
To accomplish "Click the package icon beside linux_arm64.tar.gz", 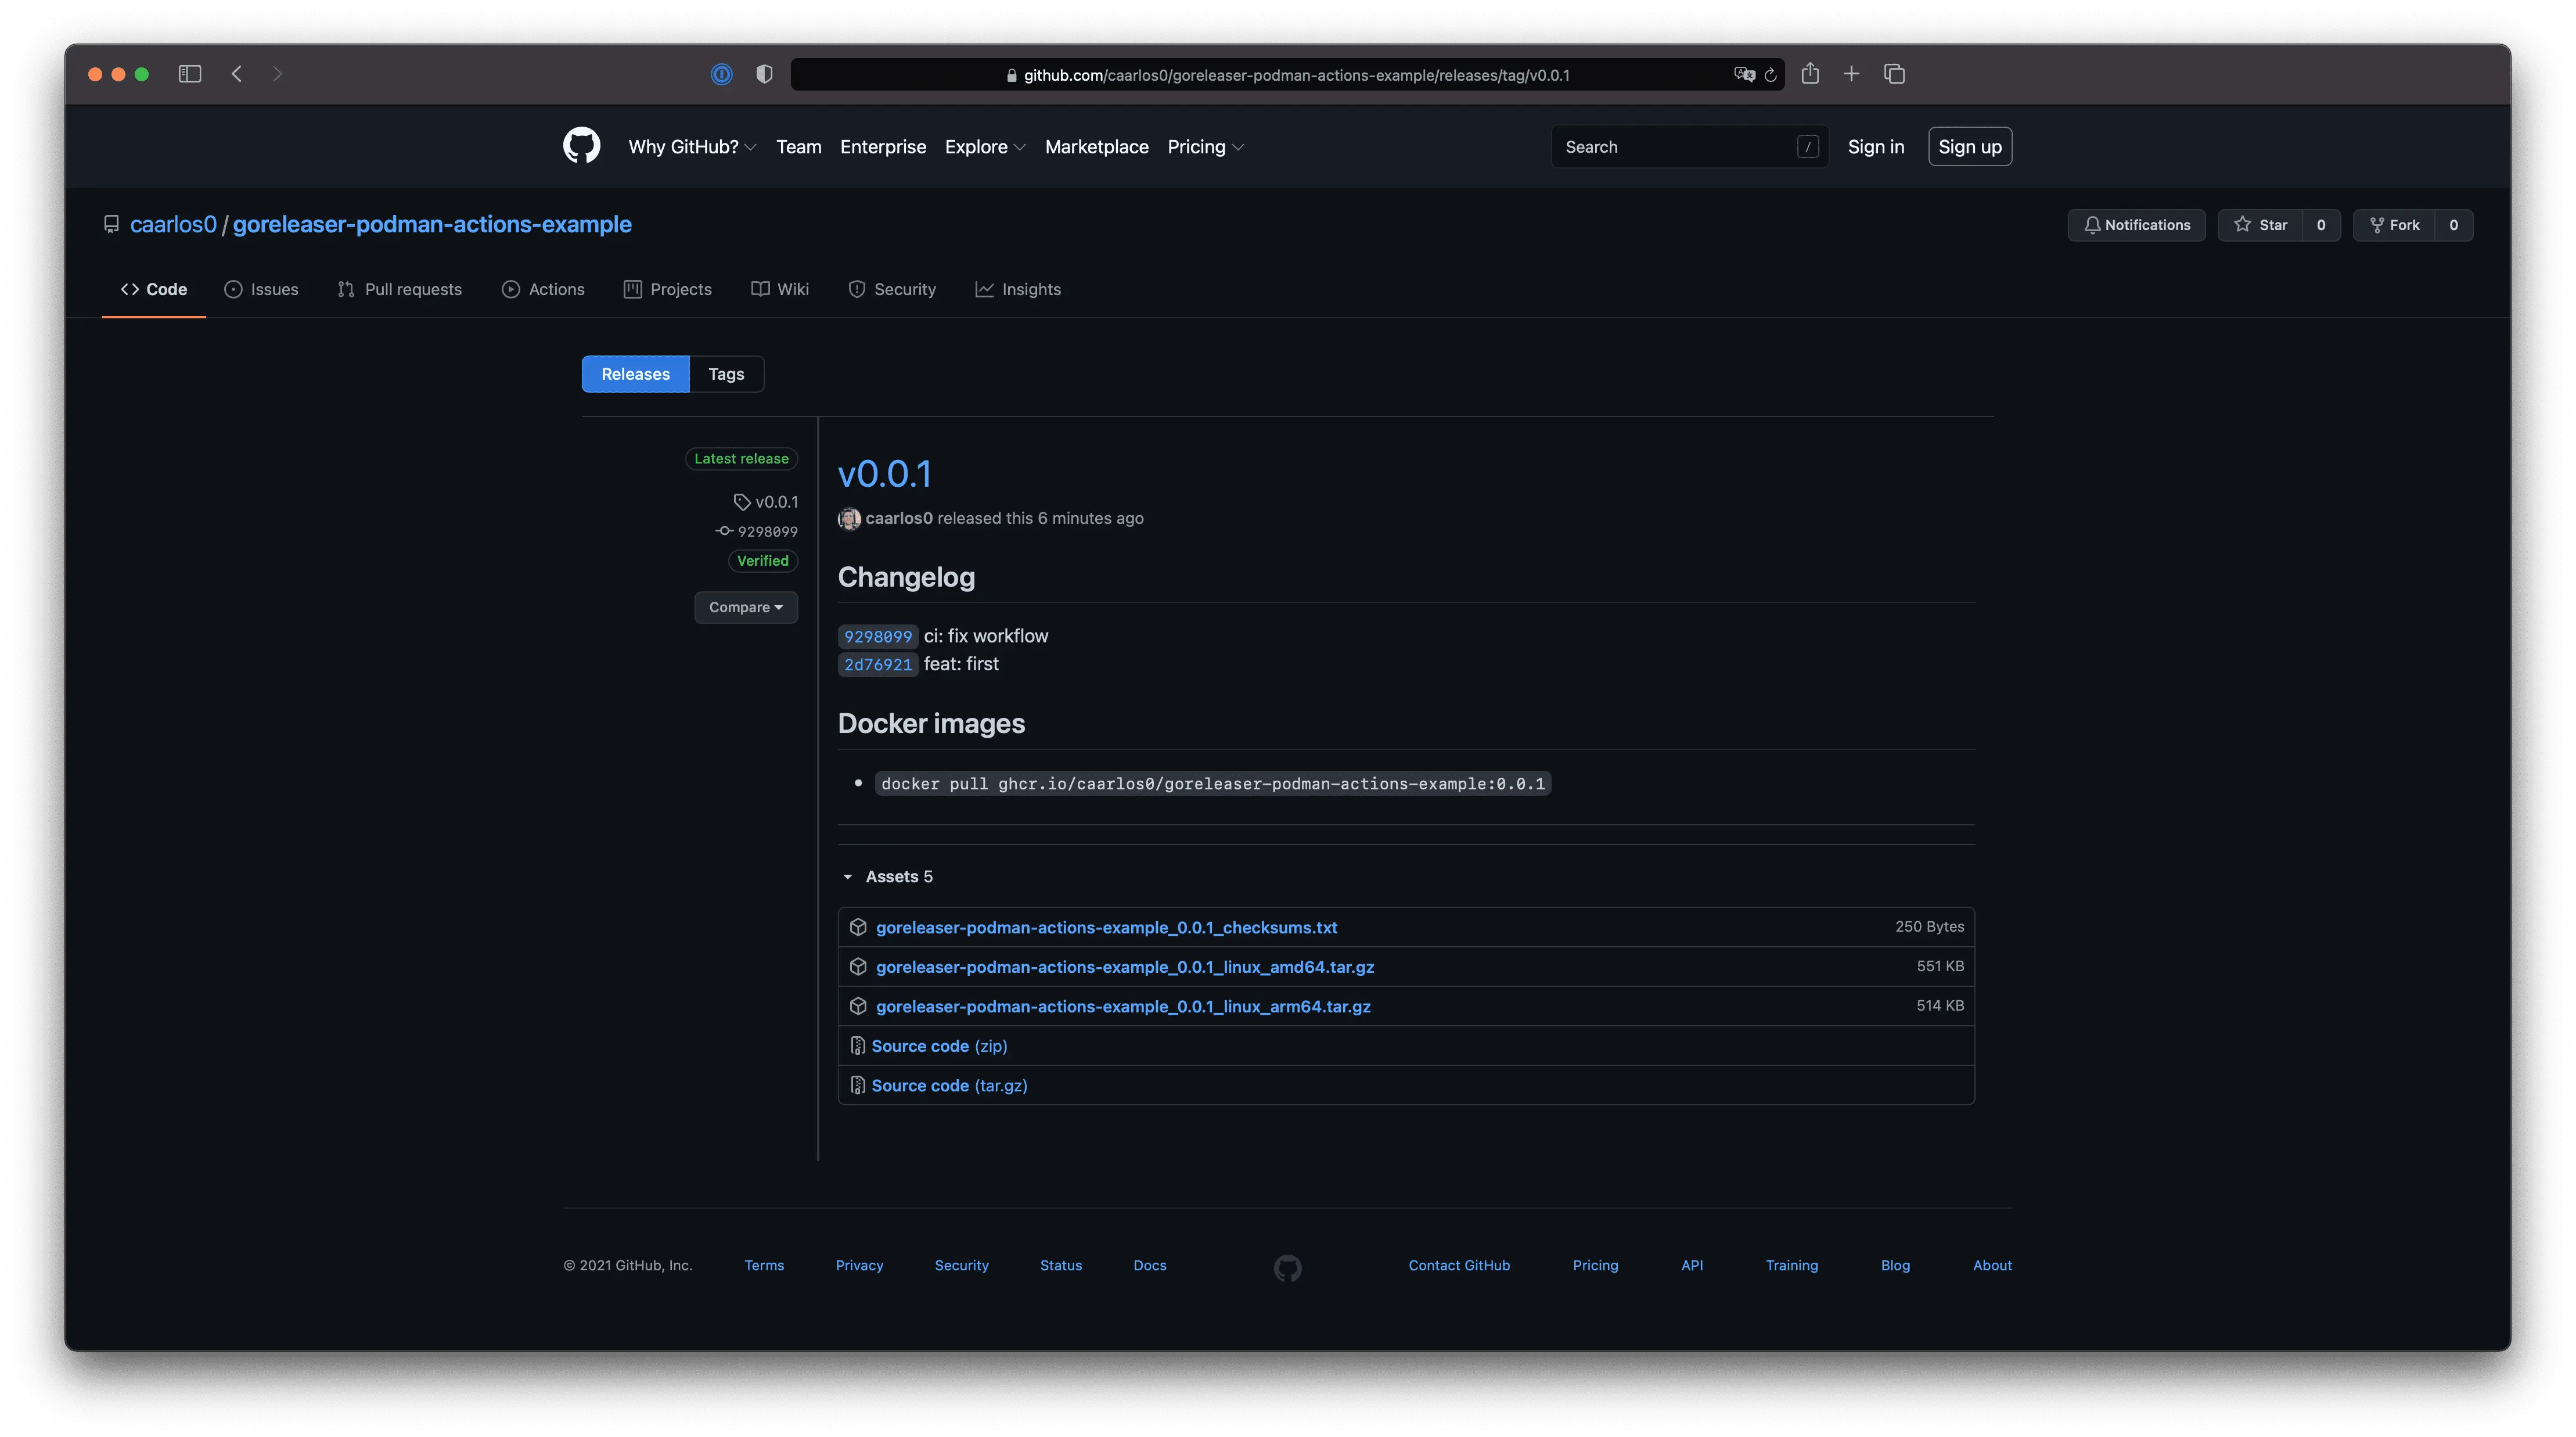I will point(858,1006).
